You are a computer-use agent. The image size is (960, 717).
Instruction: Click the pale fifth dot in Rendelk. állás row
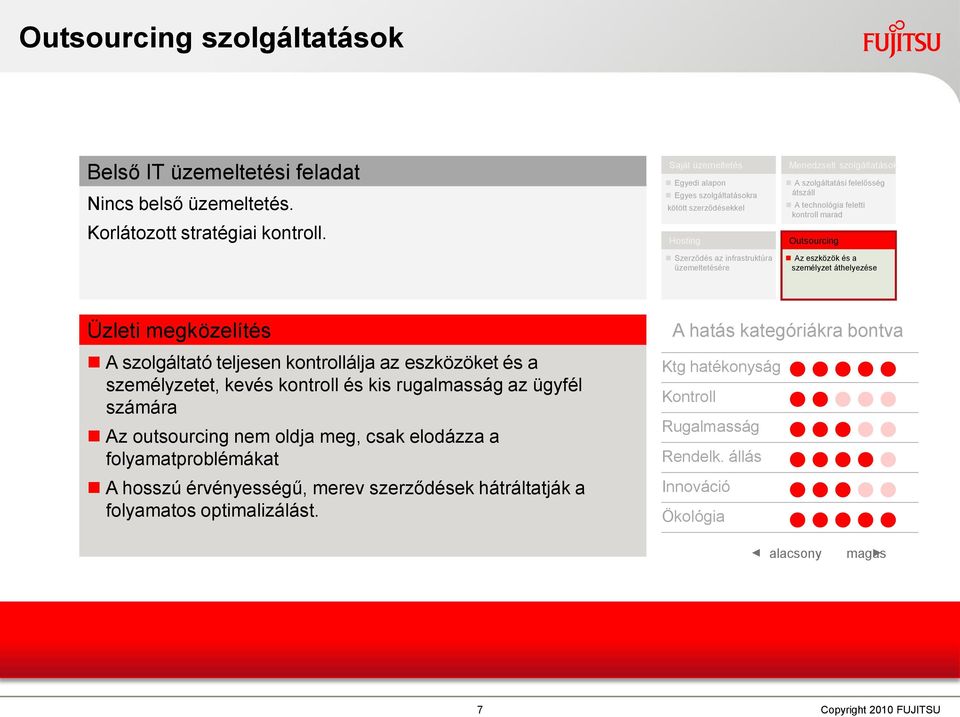coord(888,459)
